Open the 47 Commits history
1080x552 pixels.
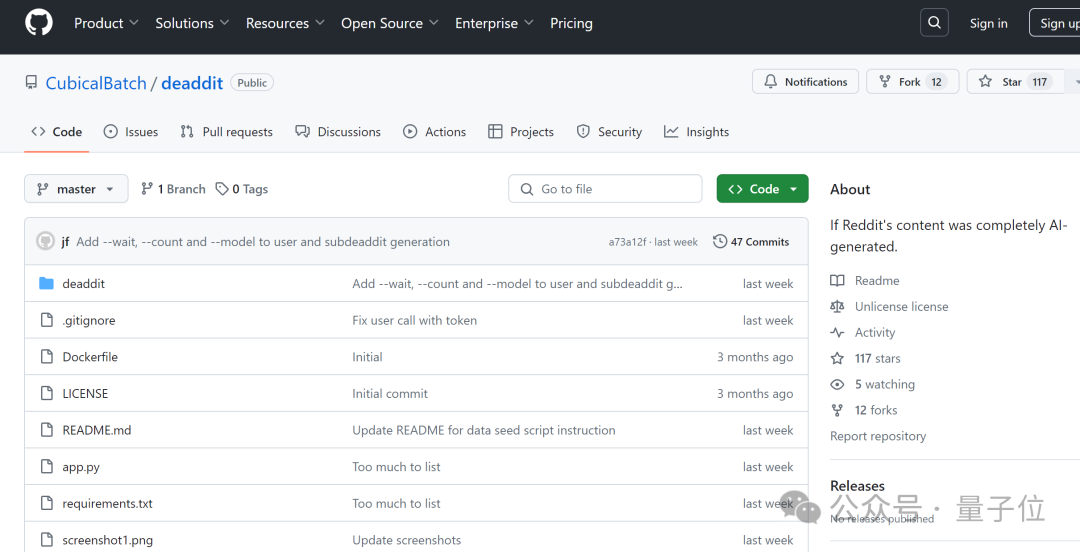tap(751, 242)
